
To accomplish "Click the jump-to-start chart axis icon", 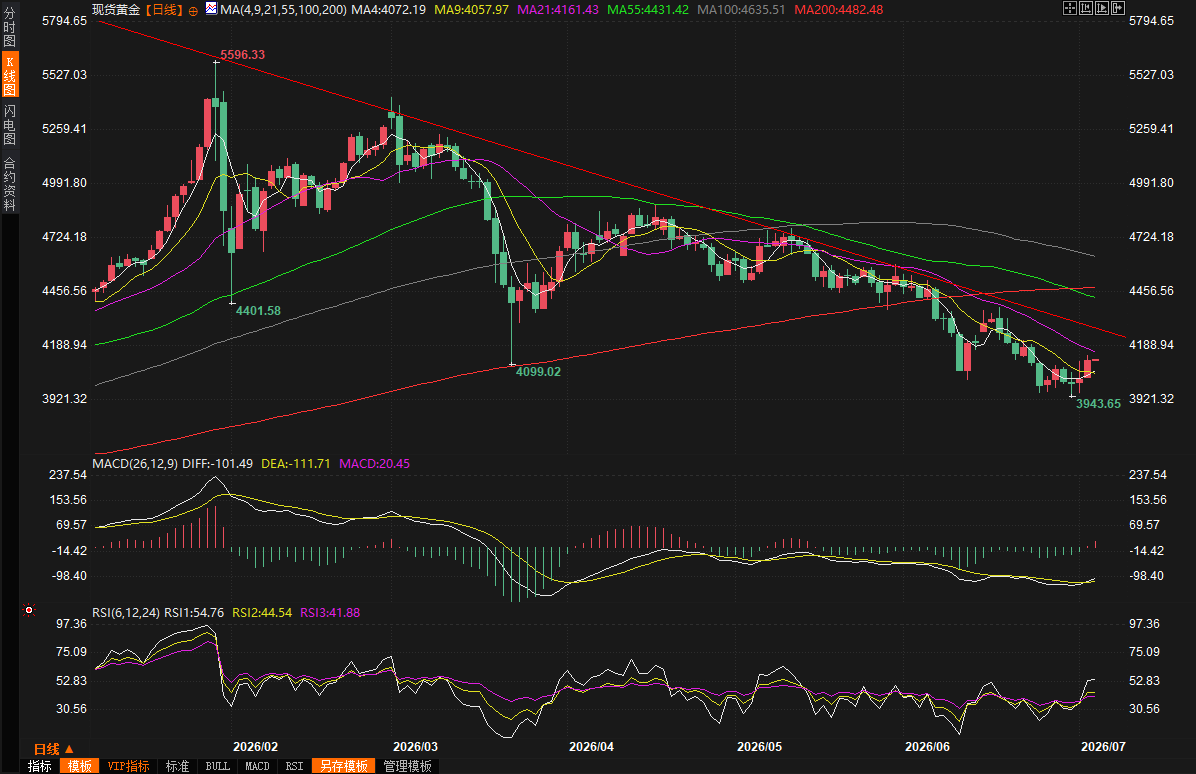I will pyautogui.click(x=1086, y=8).
